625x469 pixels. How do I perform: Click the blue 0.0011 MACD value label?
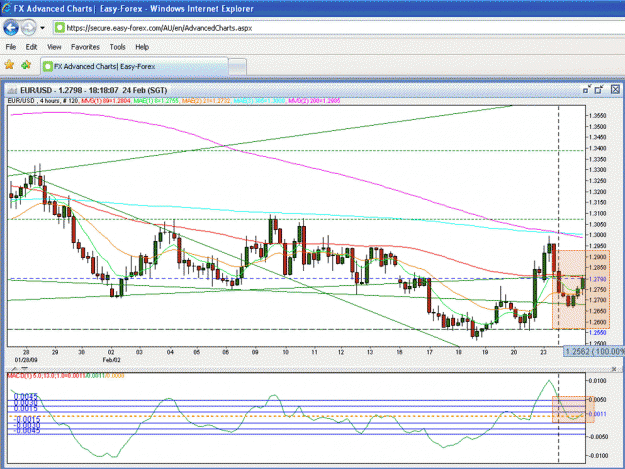click(597, 414)
